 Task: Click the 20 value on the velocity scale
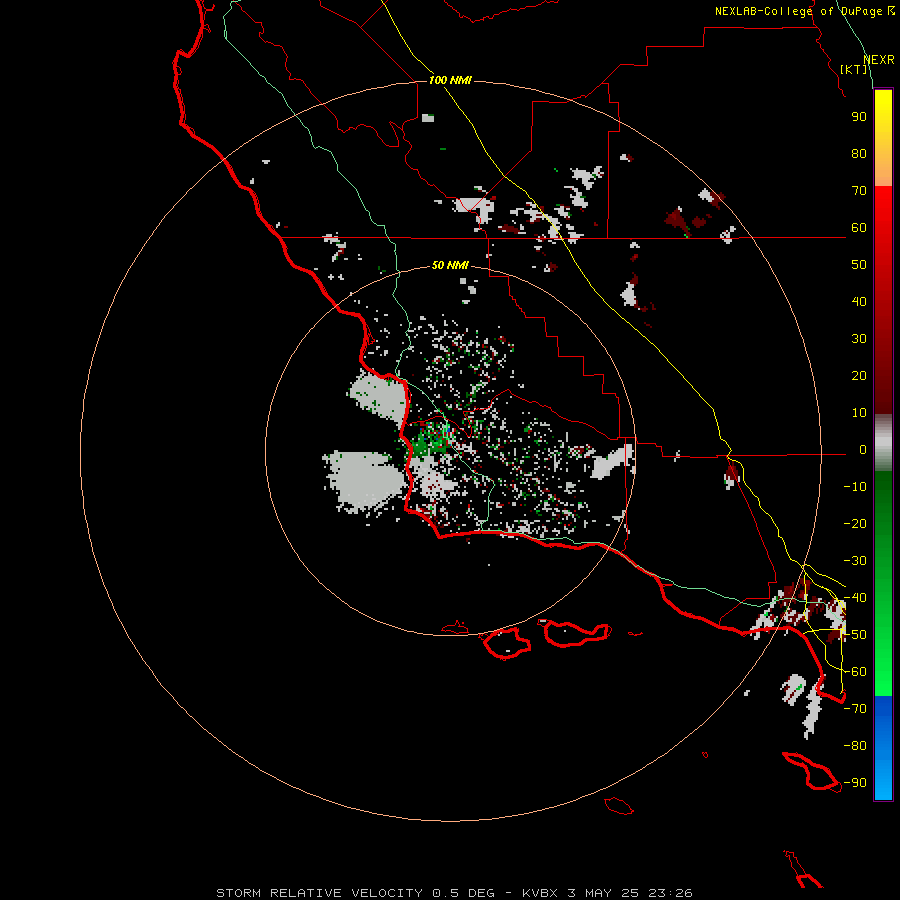coord(859,376)
